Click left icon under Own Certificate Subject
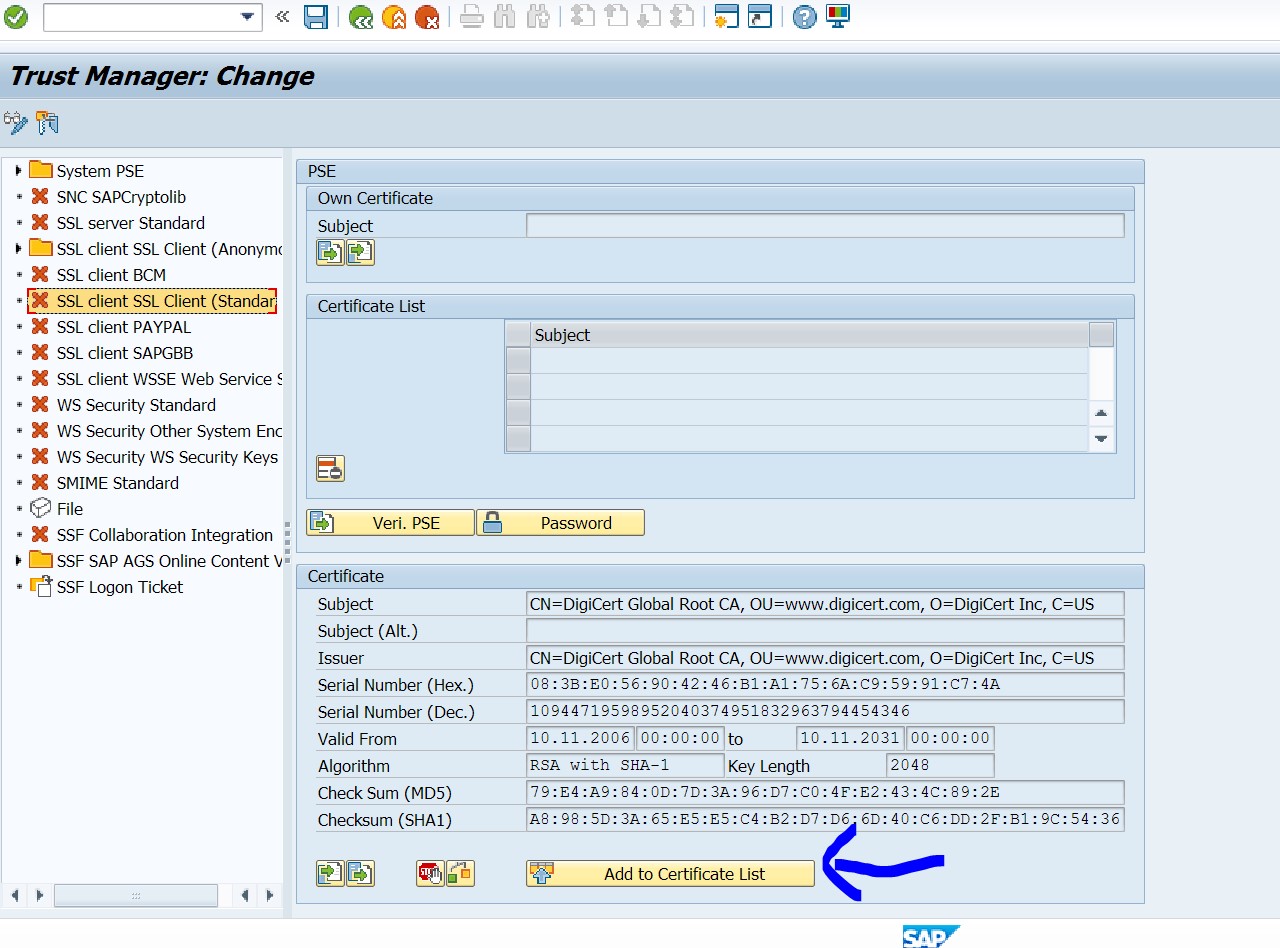1280x948 pixels. (330, 253)
